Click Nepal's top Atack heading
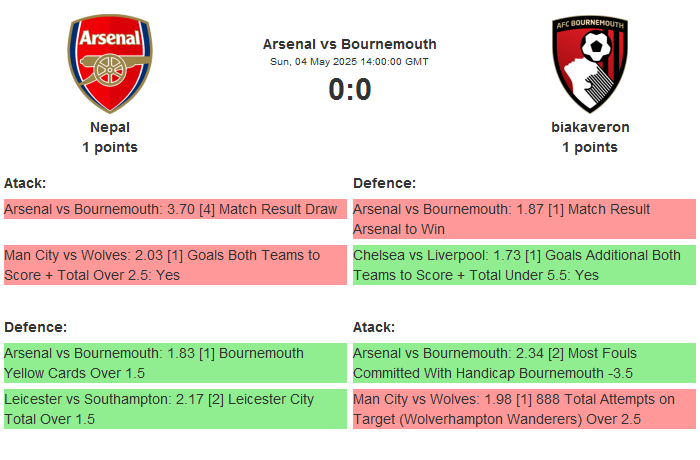The width and height of the screenshot is (700, 460). point(26,183)
